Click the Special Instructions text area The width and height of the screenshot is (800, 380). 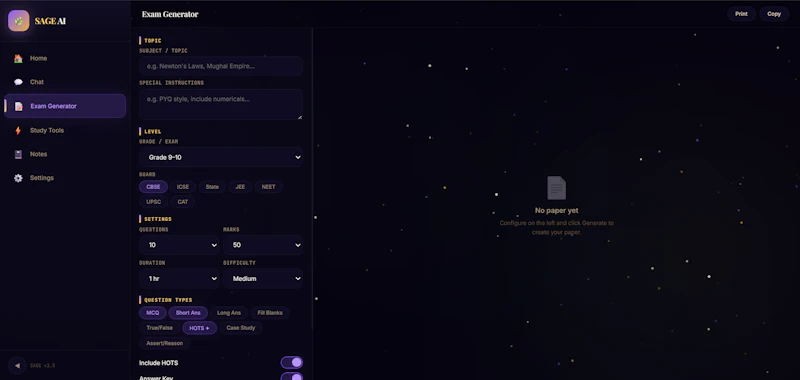tap(221, 105)
